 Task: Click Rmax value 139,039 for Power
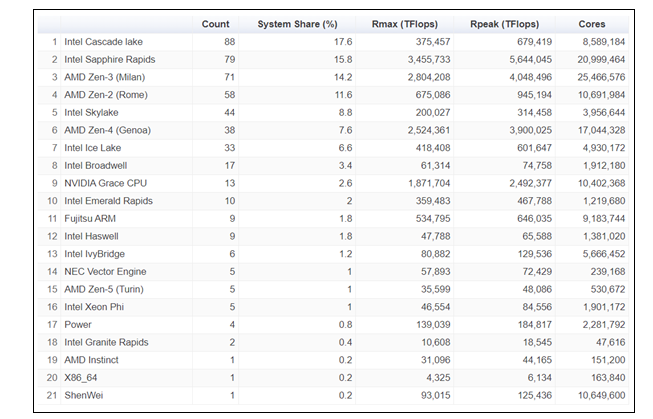[x=433, y=324]
